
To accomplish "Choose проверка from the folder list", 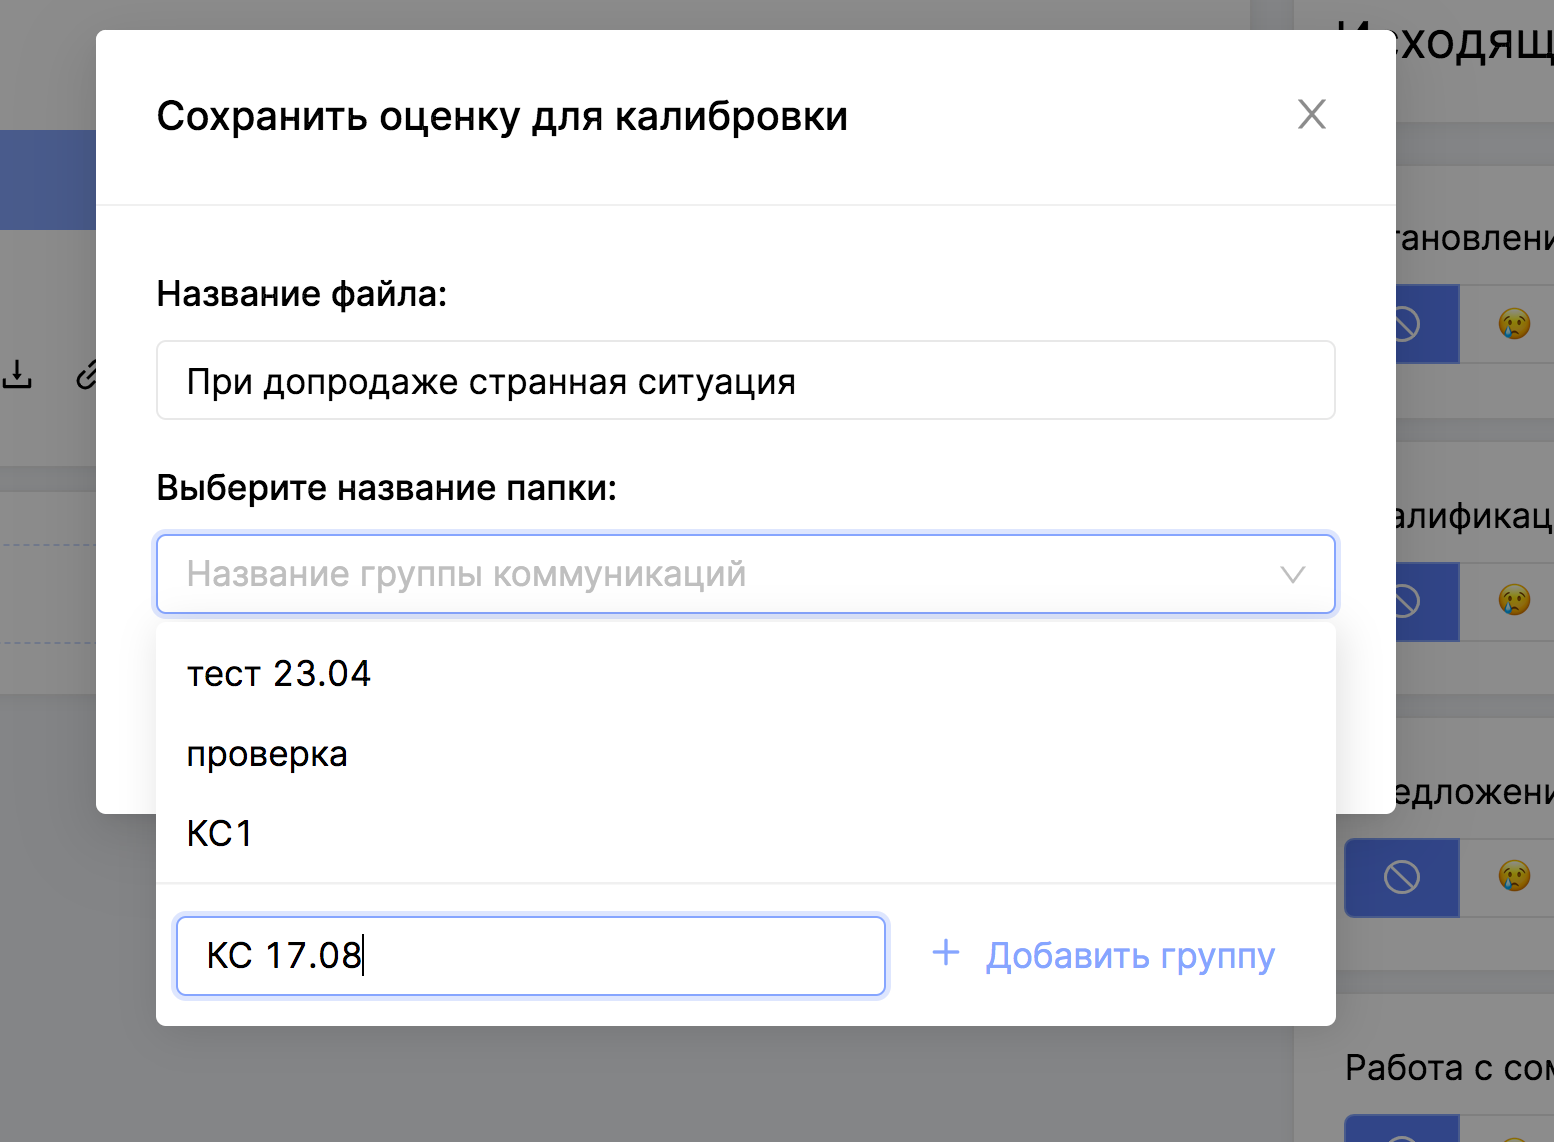I will point(267,754).
